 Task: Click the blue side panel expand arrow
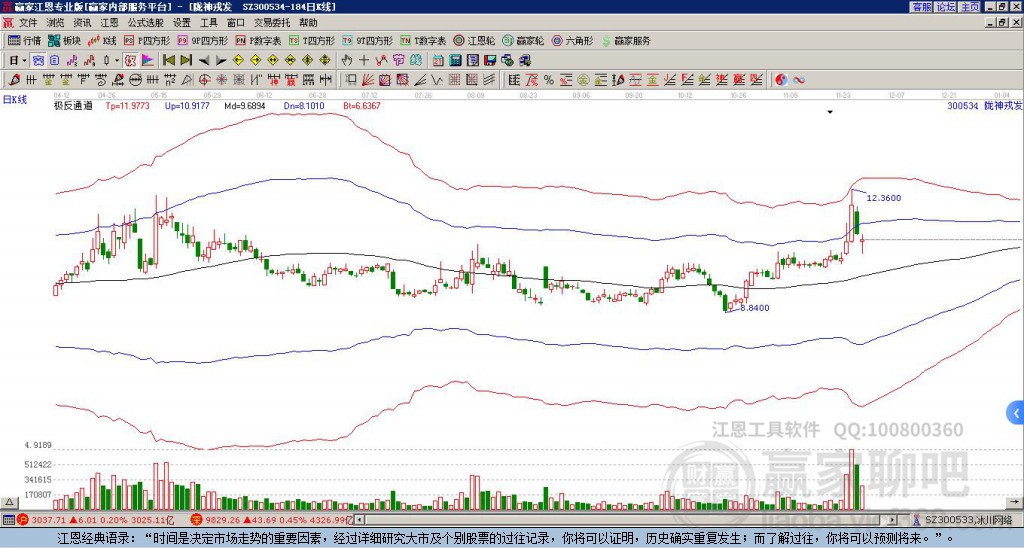[x=1016, y=413]
